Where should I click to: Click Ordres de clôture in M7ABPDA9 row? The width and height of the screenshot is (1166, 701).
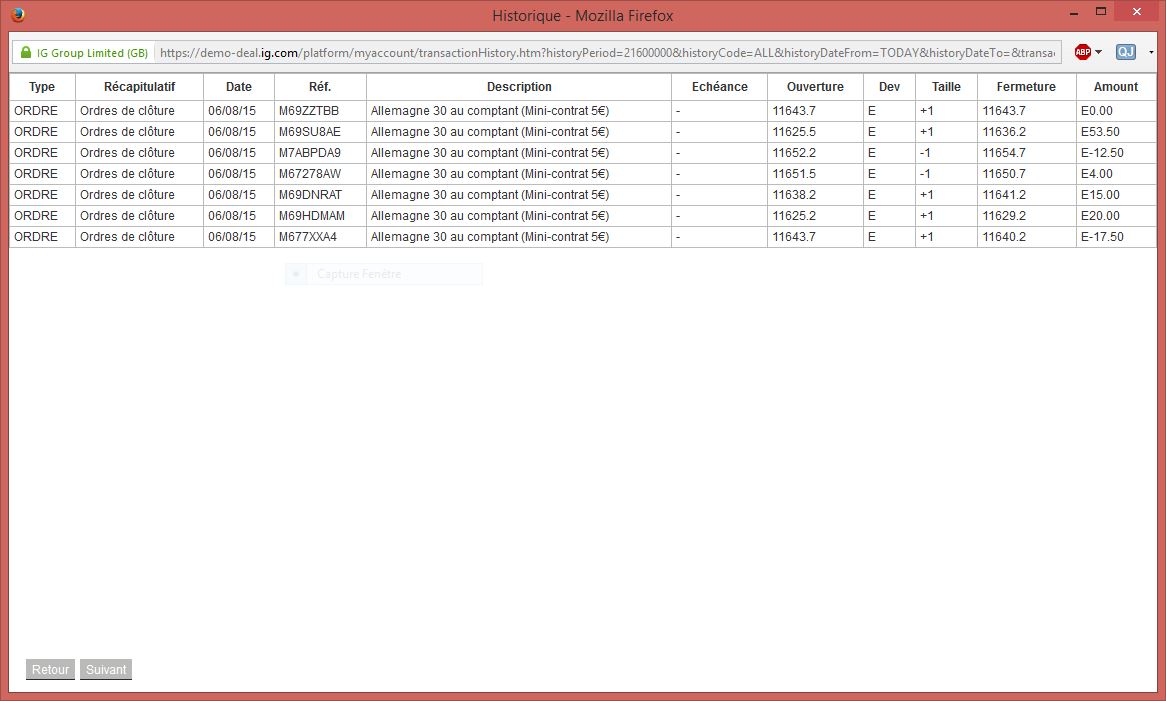click(127, 152)
